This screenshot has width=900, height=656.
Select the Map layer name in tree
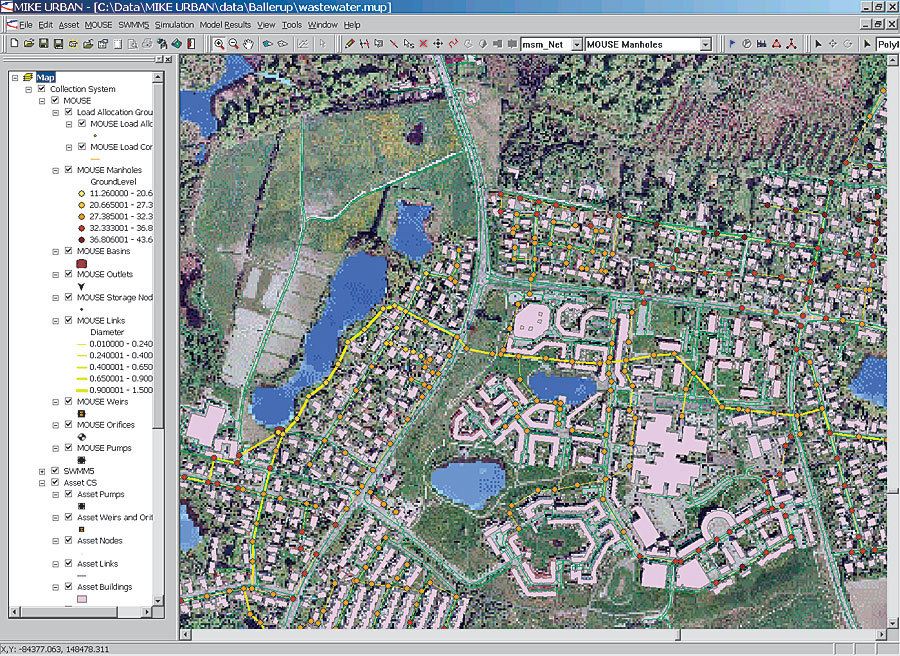point(45,77)
